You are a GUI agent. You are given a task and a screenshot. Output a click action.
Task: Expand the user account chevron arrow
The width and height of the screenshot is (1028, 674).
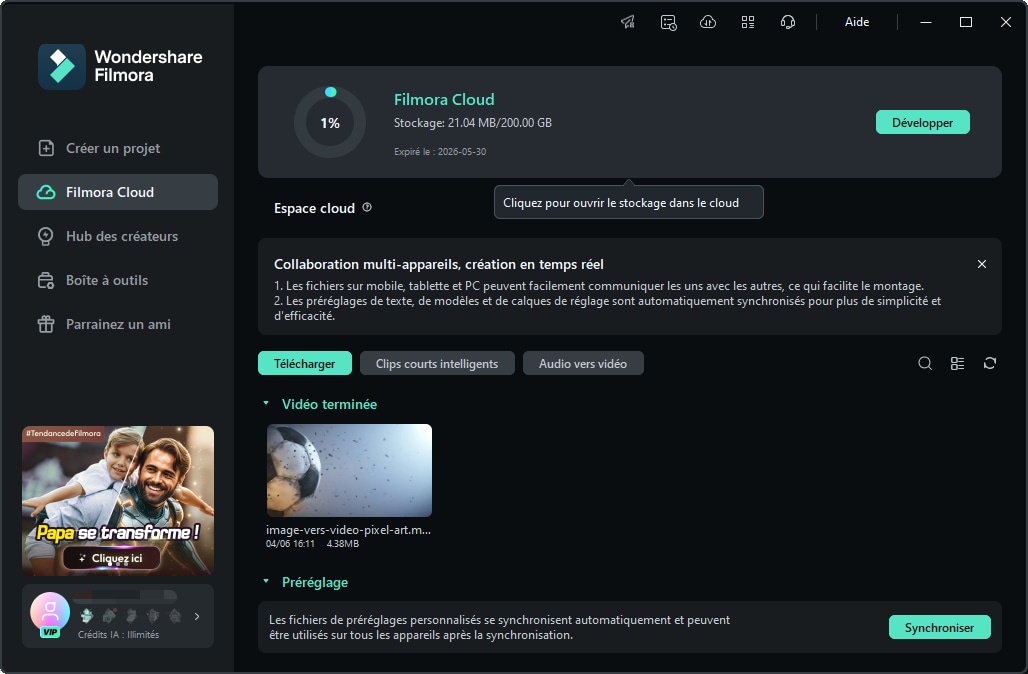tap(197, 616)
